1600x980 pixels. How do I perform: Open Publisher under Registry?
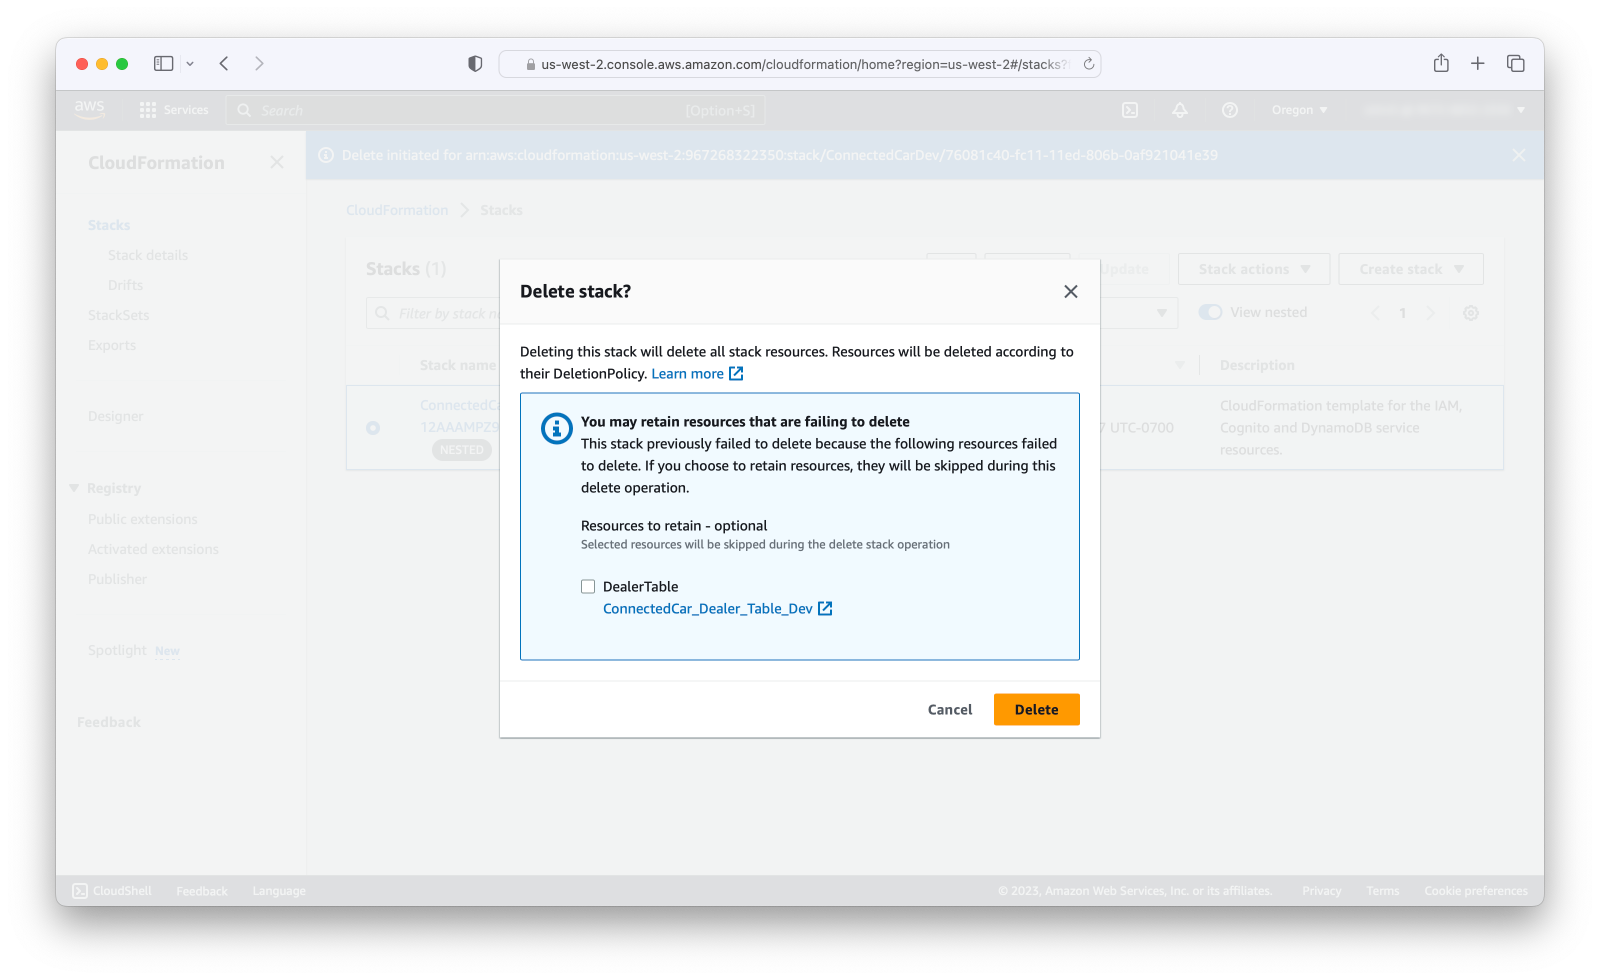point(117,579)
